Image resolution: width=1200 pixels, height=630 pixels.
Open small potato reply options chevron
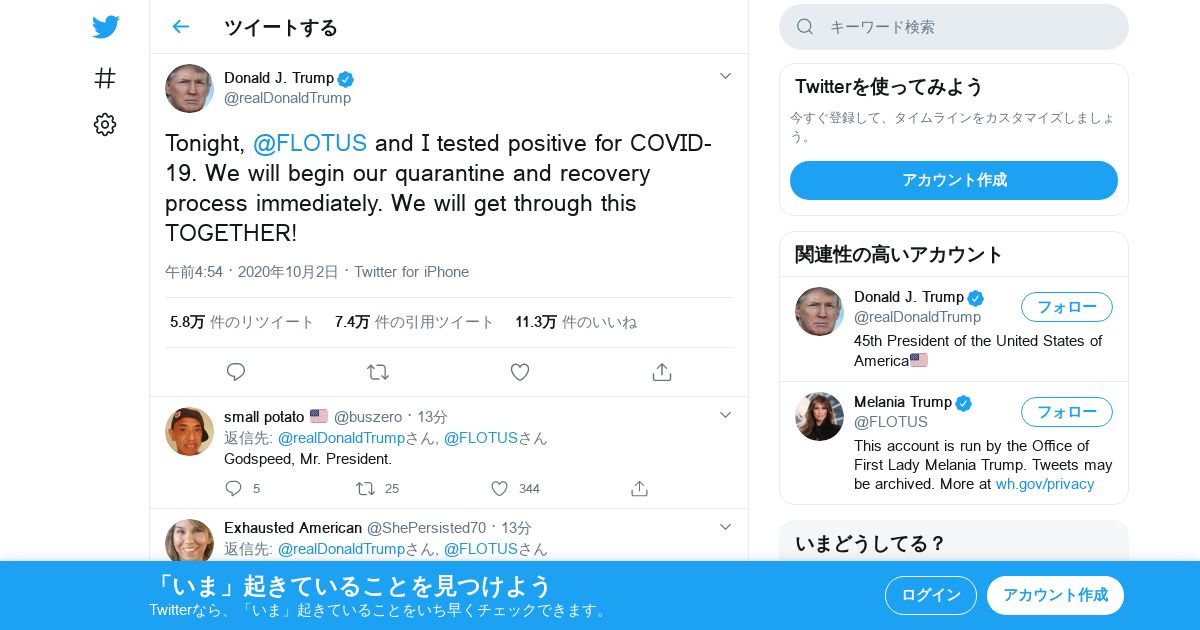coord(726,415)
